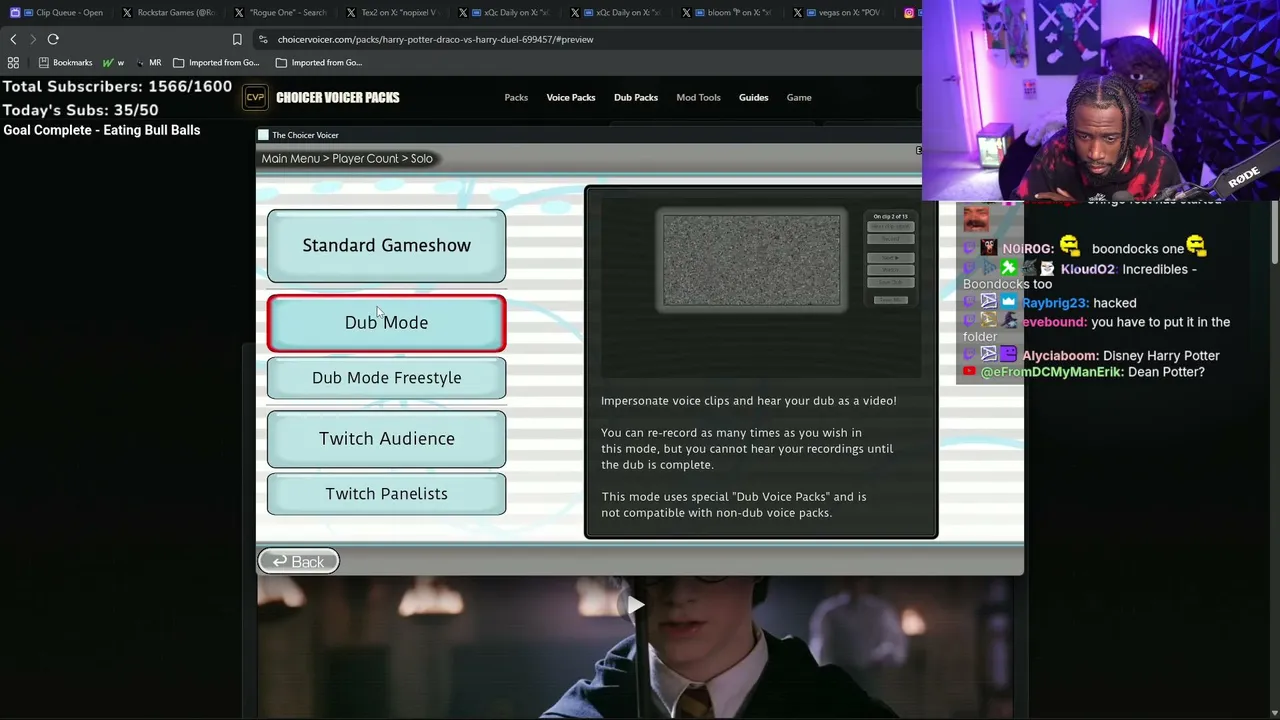This screenshot has width=1280, height=720.
Task: Open the second "Imported from Go..." folder
Action: [320, 62]
